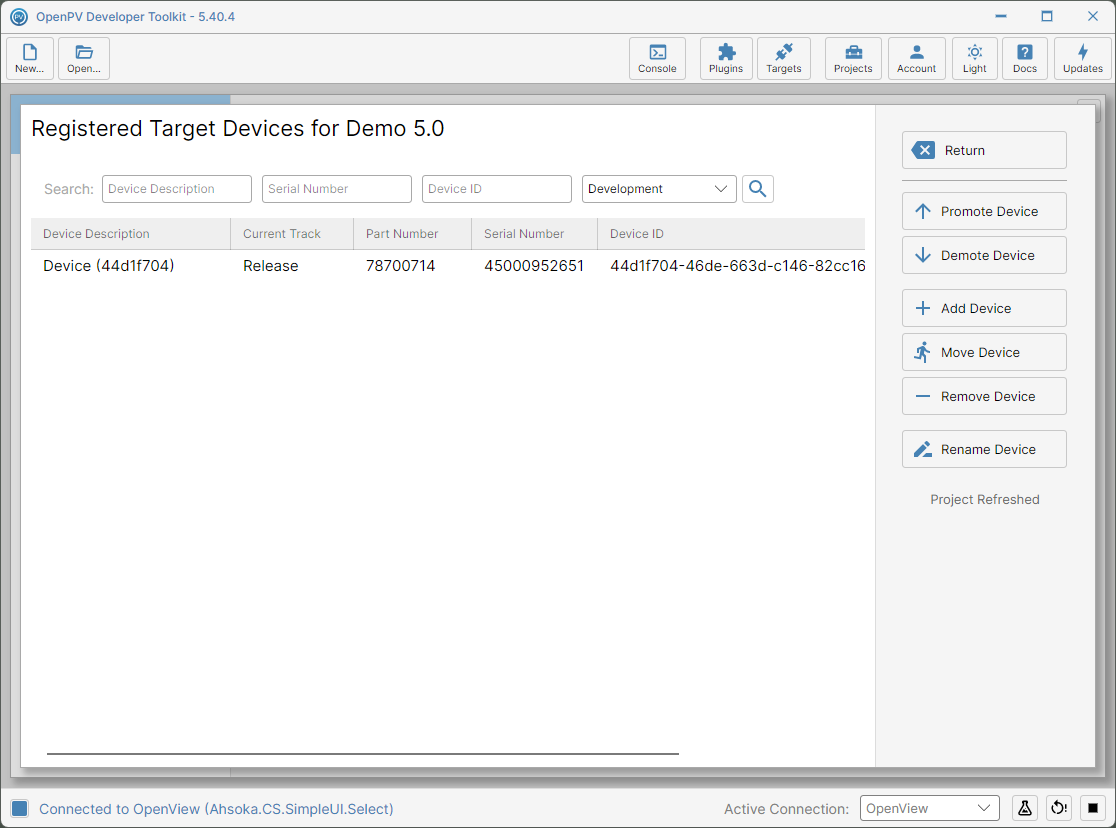Click Remove Device button
The width and height of the screenshot is (1116, 828).
coord(984,397)
